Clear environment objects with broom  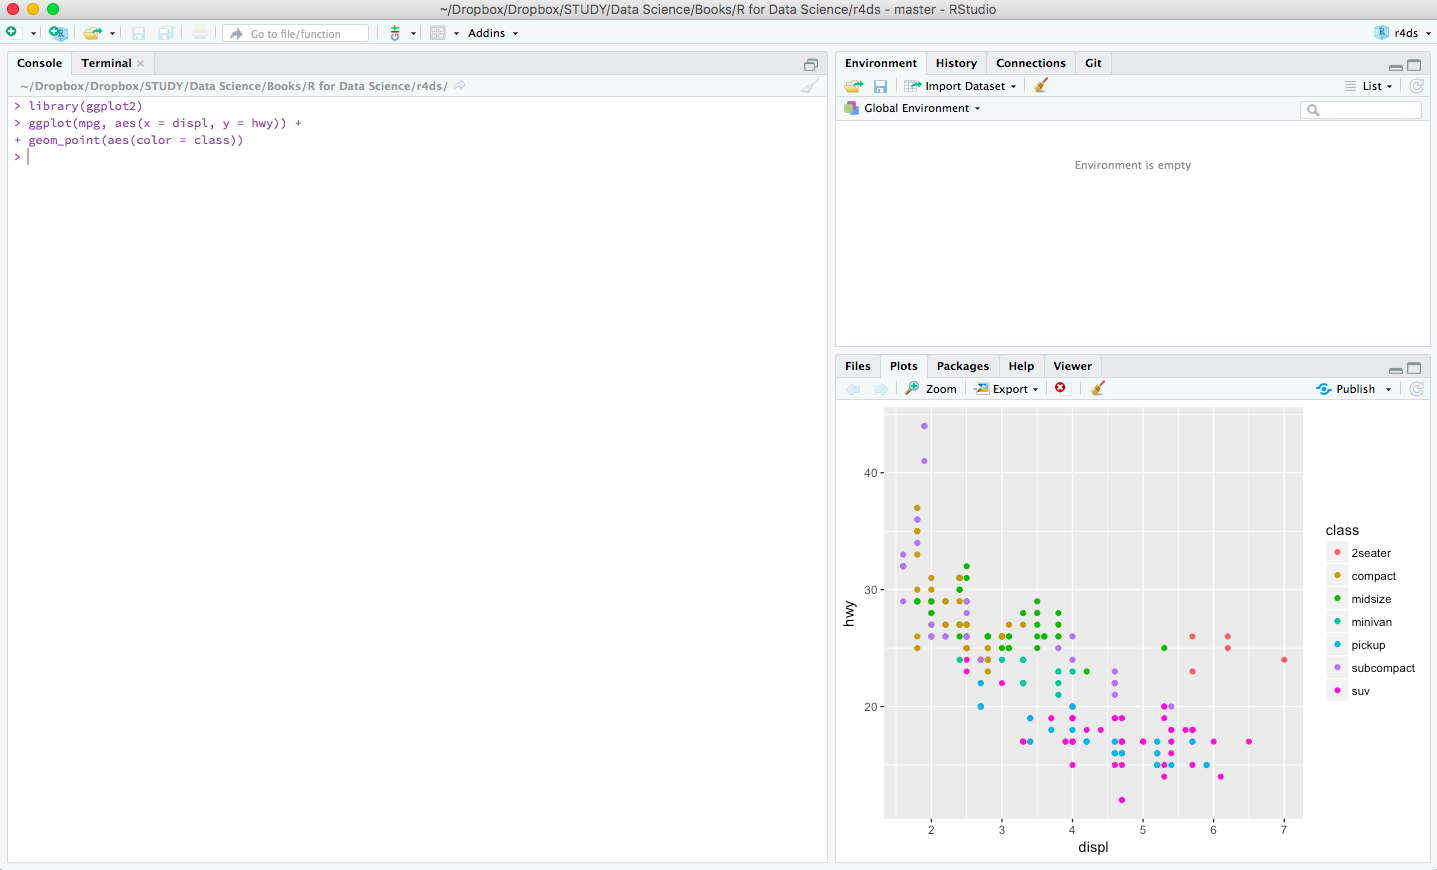click(x=1041, y=85)
